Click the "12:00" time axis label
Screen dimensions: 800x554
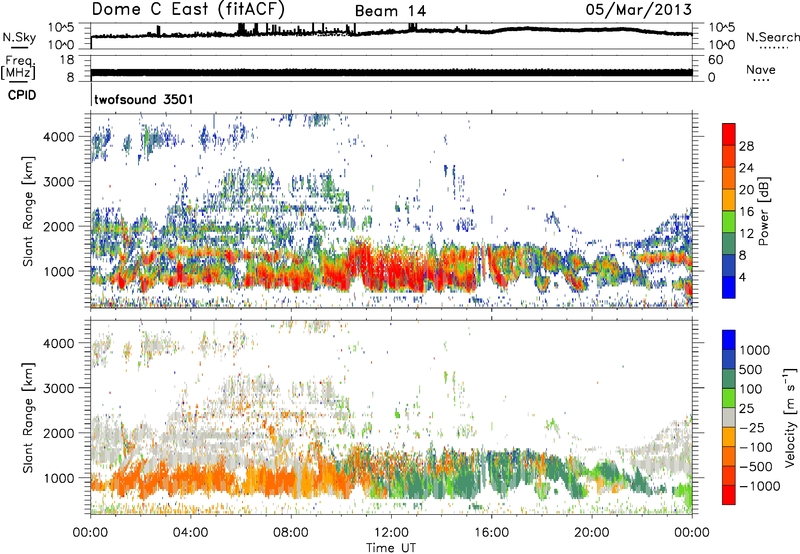391,533
